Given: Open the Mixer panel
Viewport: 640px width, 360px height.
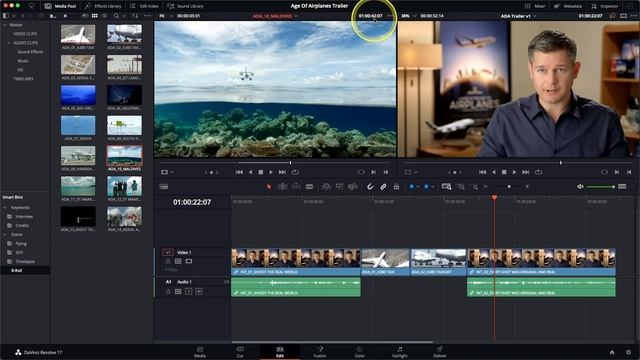Looking at the screenshot, I should pos(535,6).
